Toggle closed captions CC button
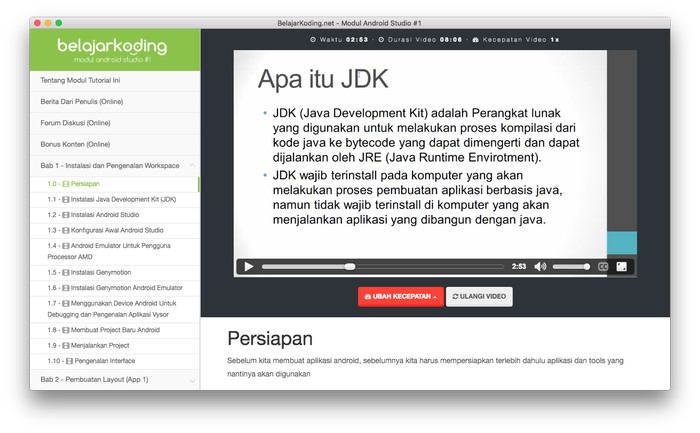The width and height of the screenshot is (700, 433). point(603,266)
